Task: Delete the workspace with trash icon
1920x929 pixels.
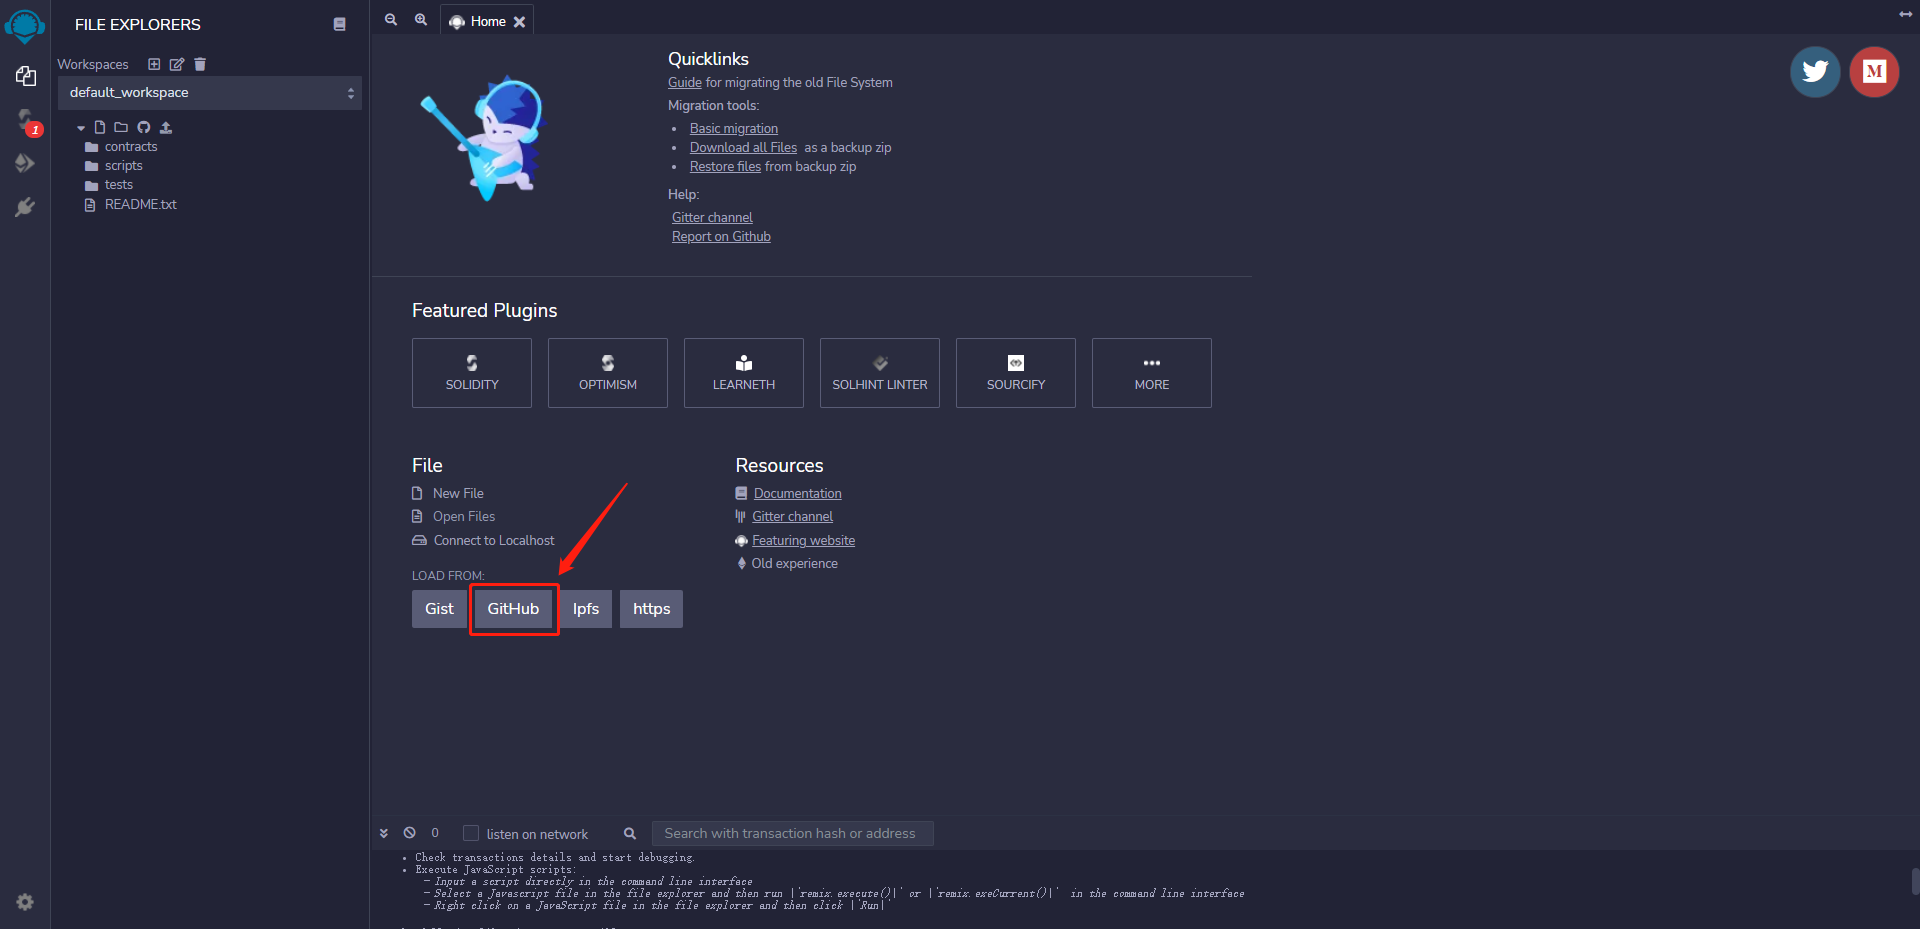Action: pos(200,64)
